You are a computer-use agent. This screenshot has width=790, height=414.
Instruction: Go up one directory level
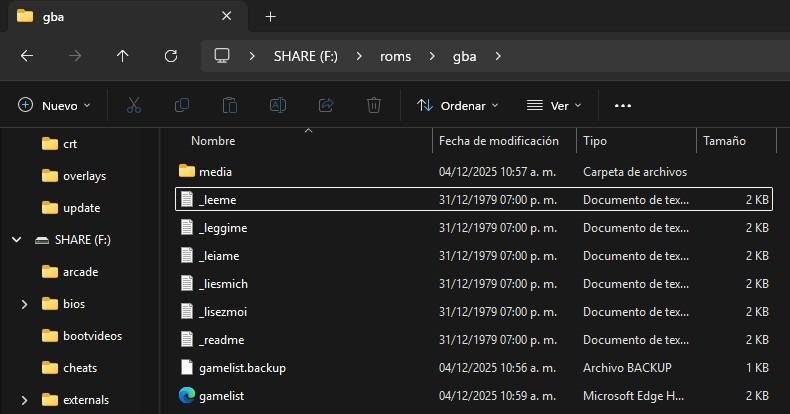click(x=123, y=56)
